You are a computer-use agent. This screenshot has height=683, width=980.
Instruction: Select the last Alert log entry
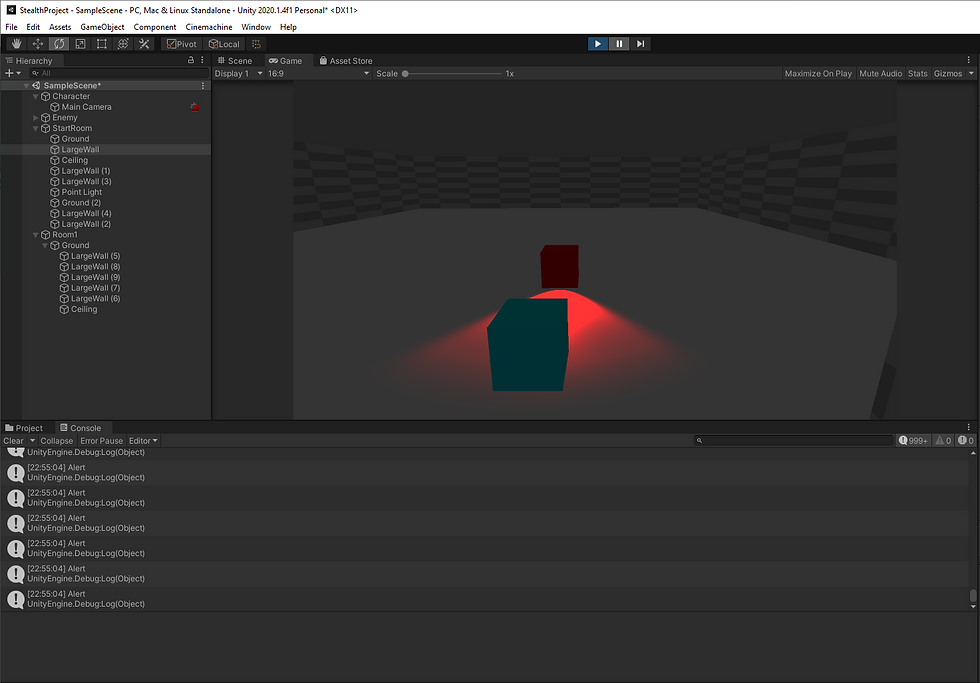coord(484,599)
